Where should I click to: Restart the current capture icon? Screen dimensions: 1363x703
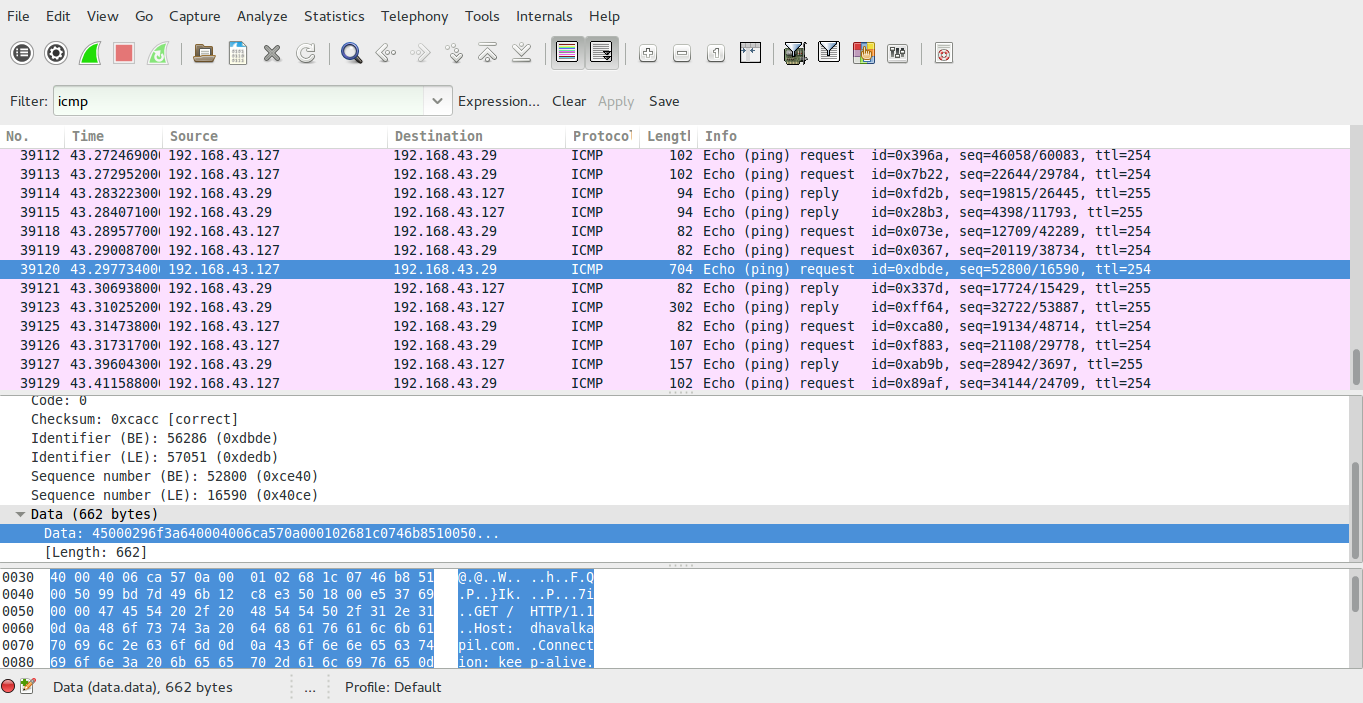pyautogui.click(x=158, y=53)
